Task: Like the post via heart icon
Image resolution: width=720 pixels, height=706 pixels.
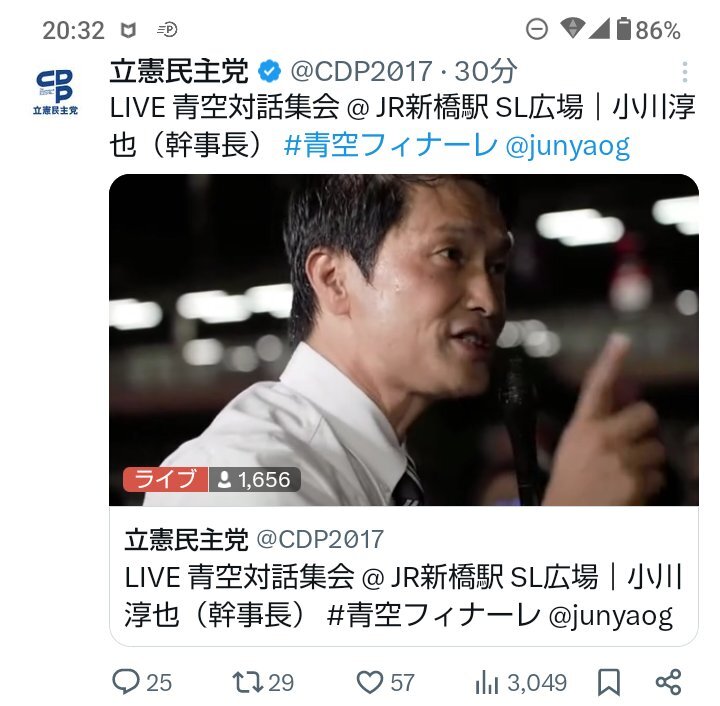Action: 370,682
